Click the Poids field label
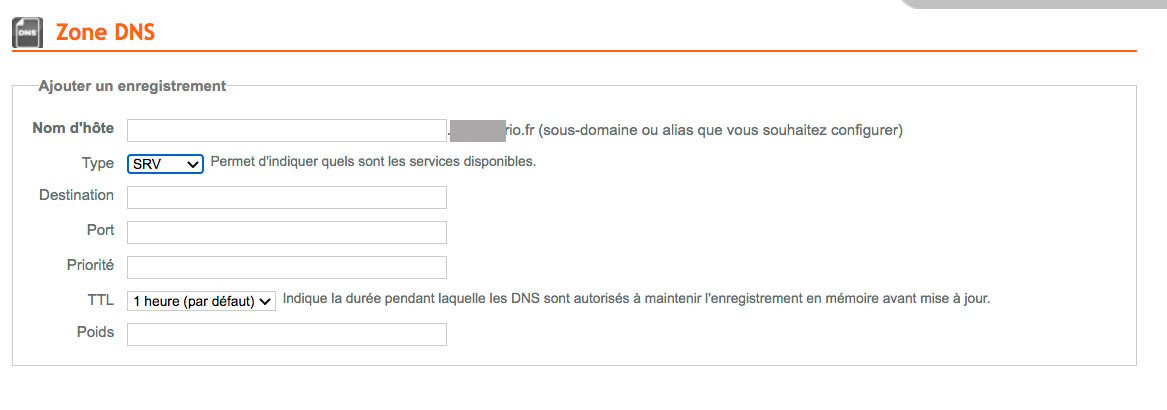The width and height of the screenshot is (1167, 410). coord(95,332)
